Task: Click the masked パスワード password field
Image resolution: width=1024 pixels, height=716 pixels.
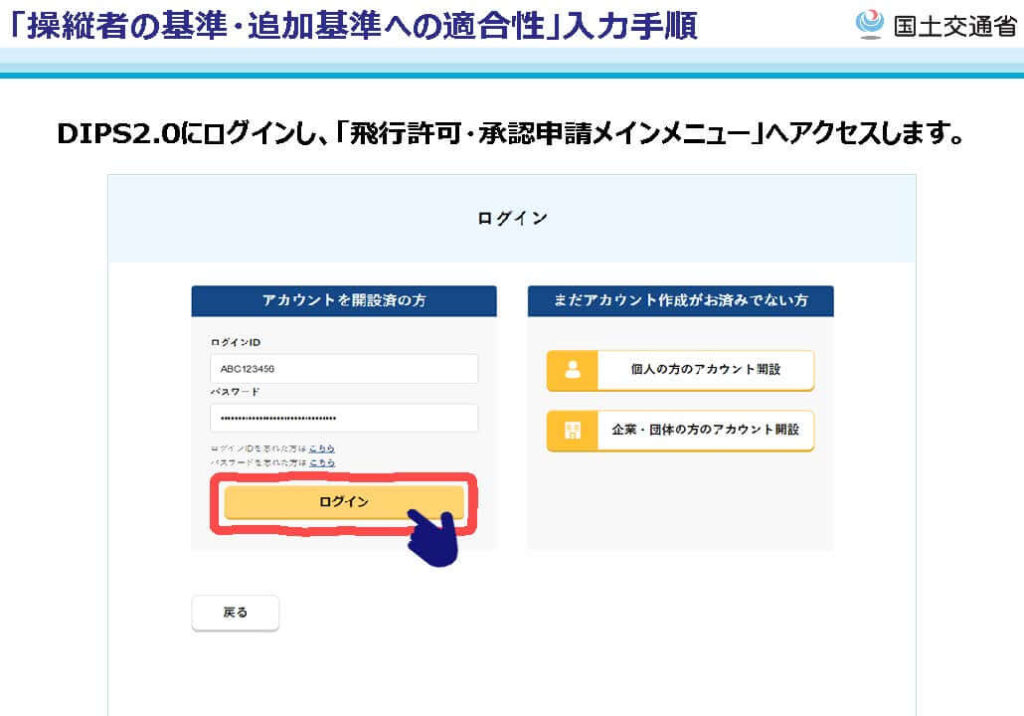Action: [x=343, y=417]
